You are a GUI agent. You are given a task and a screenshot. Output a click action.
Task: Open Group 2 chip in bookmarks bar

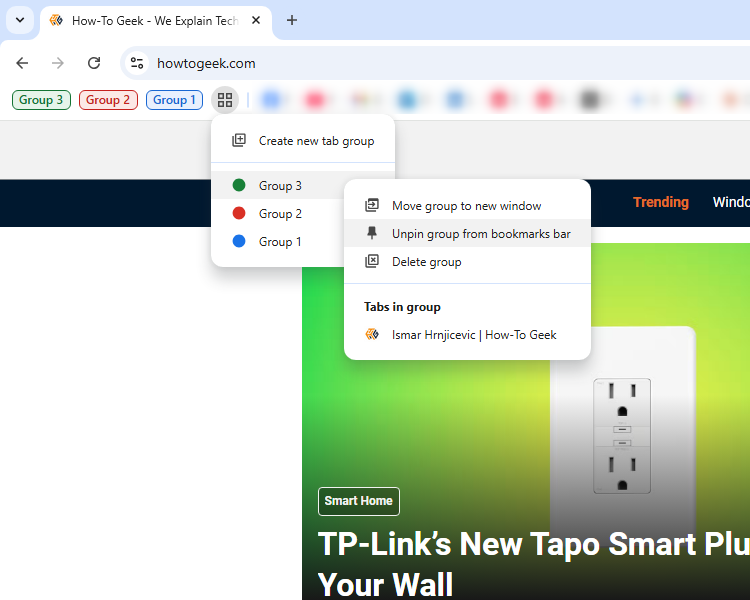point(108,100)
